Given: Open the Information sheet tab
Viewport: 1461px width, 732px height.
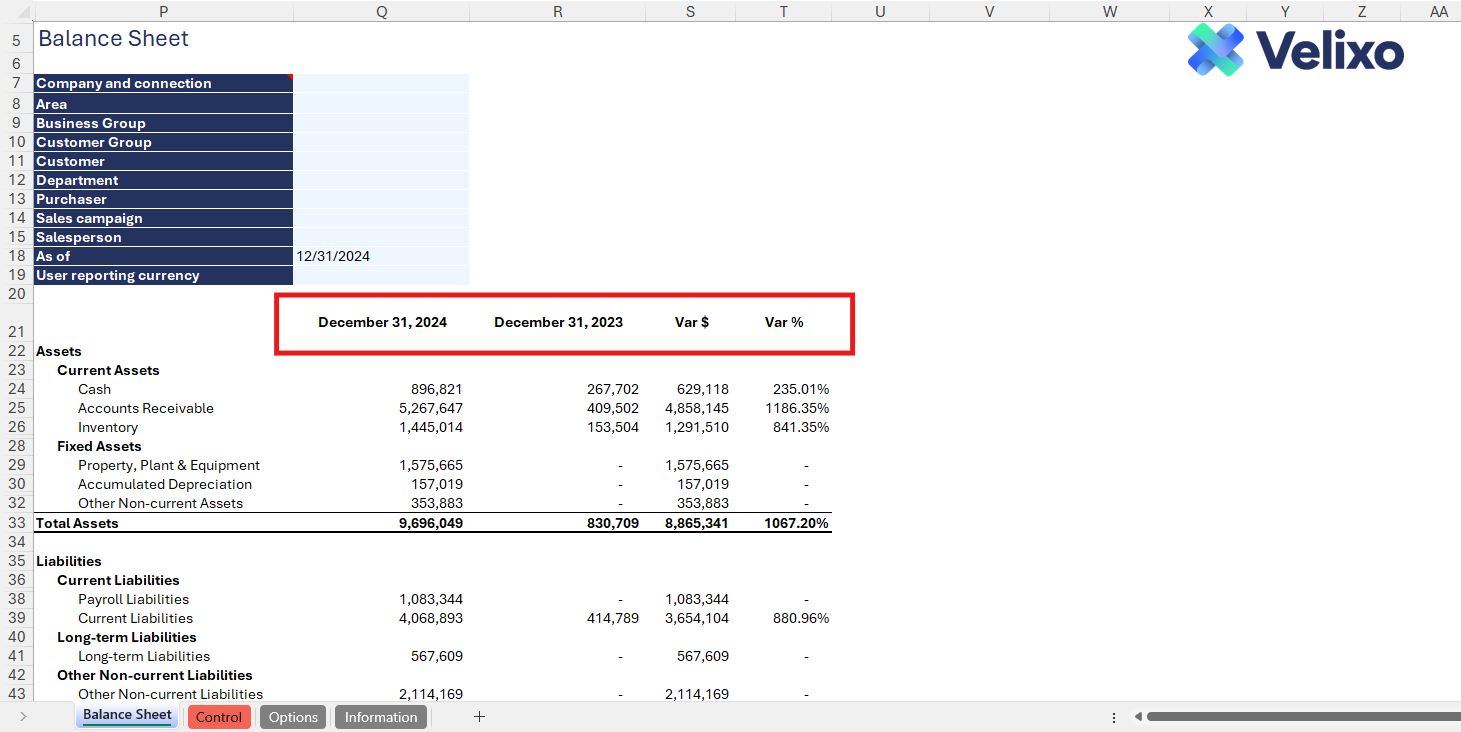Looking at the screenshot, I should pyautogui.click(x=380, y=717).
